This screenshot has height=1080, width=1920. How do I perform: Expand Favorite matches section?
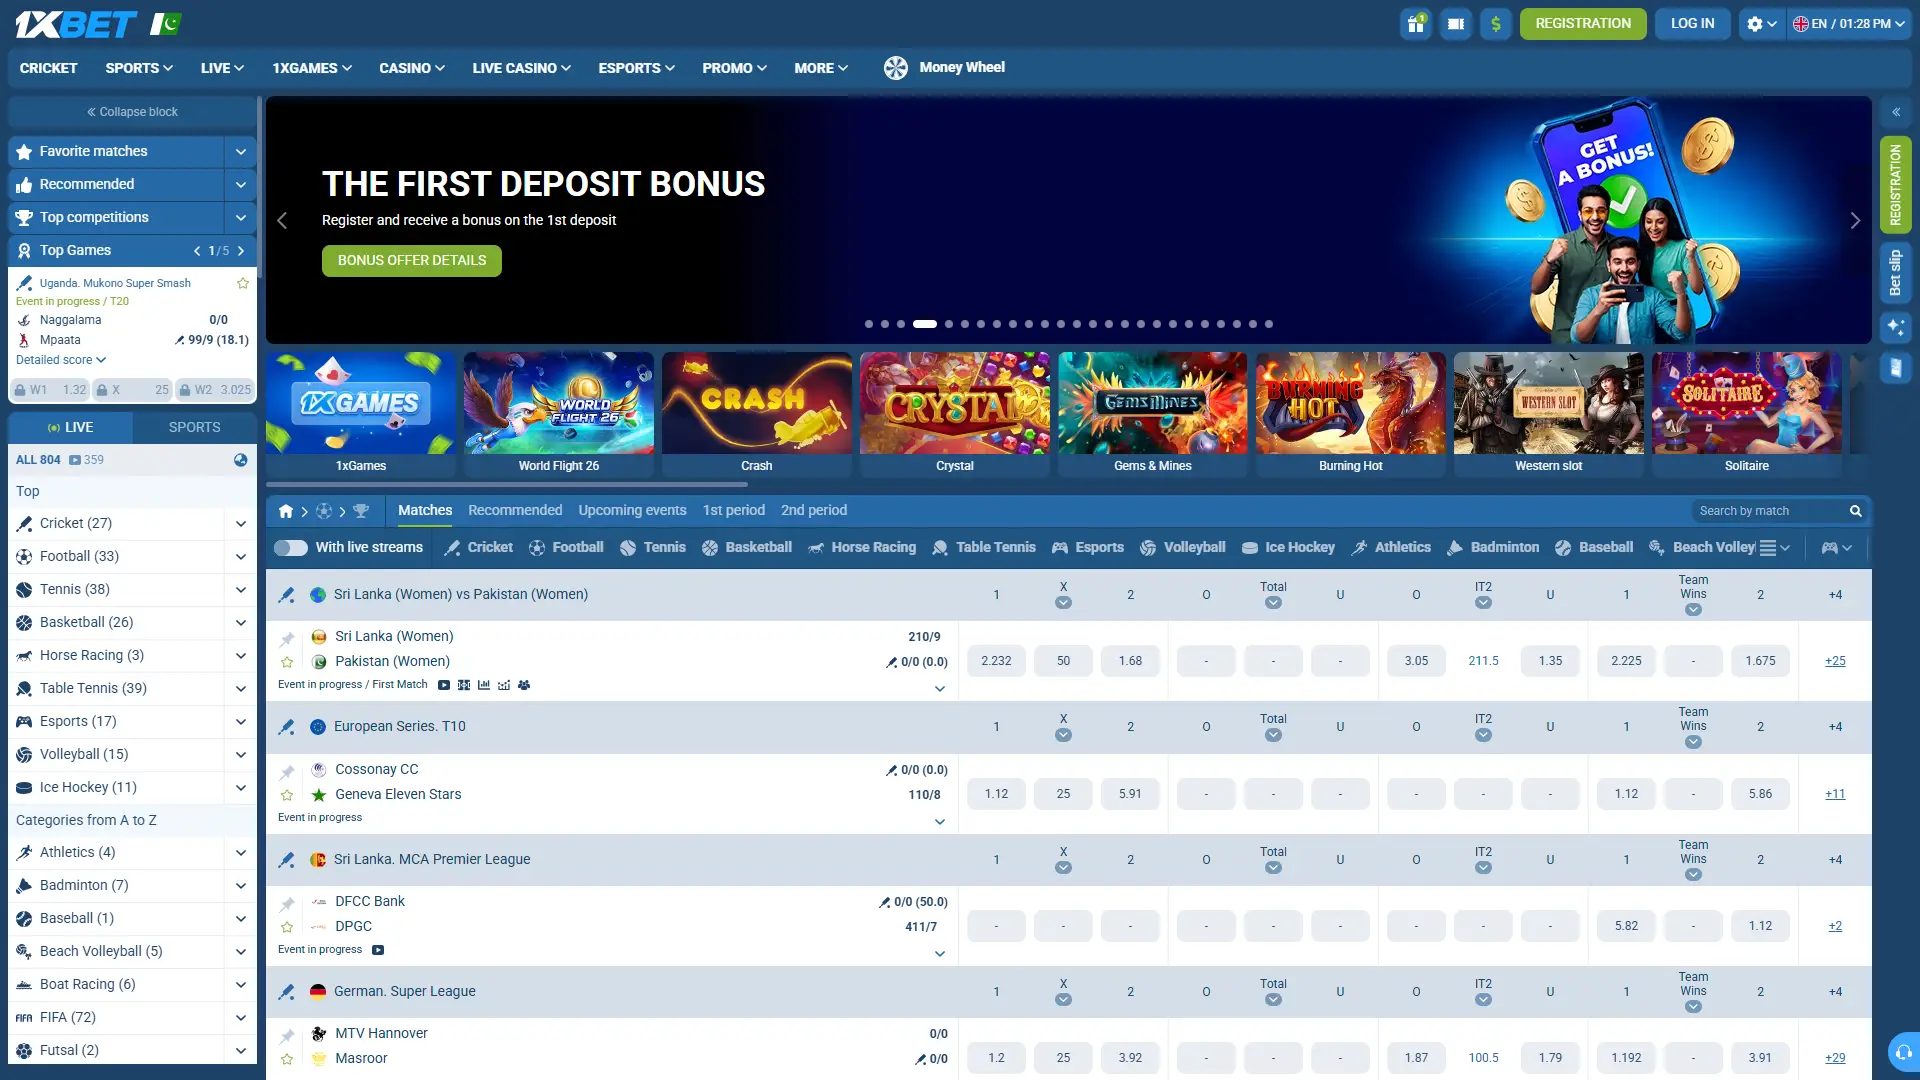click(x=240, y=152)
